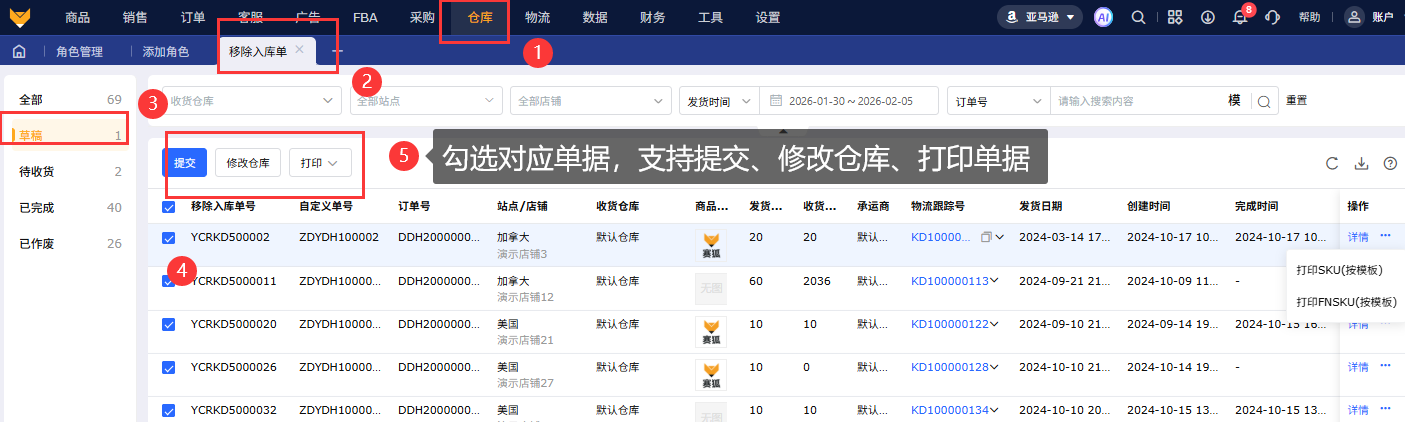
Task: Uncheck the checkbox for row YCRKD500002
Action: click(x=168, y=238)
